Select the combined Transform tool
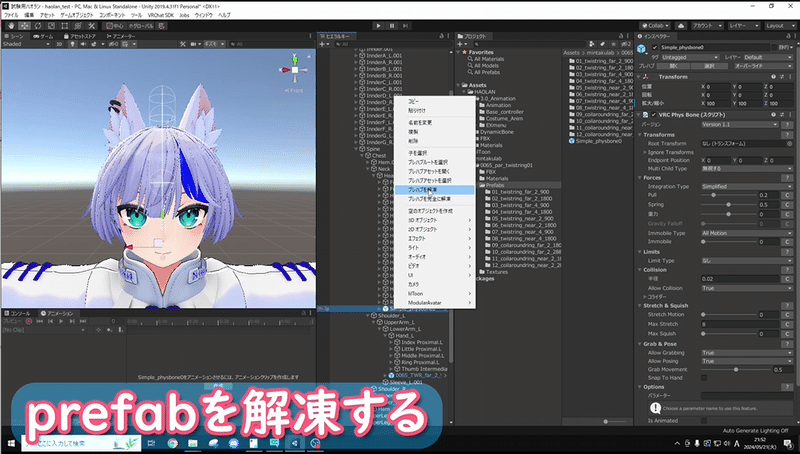The width and height of the screenshot is (800, 454). 78,26
